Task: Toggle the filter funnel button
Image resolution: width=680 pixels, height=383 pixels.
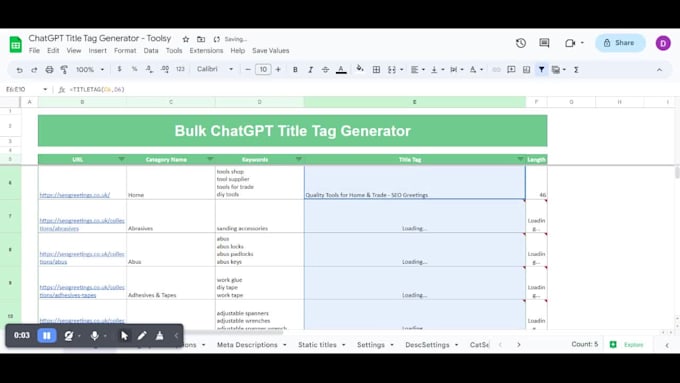Action: pos(542,69)
